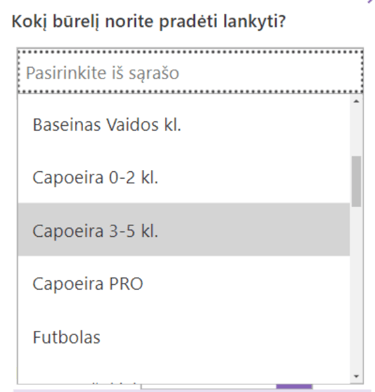This screenshot has width=375, height=392.
Task: Click the scrollbar up arrow in the list
Action: click(x=356, y=101)
